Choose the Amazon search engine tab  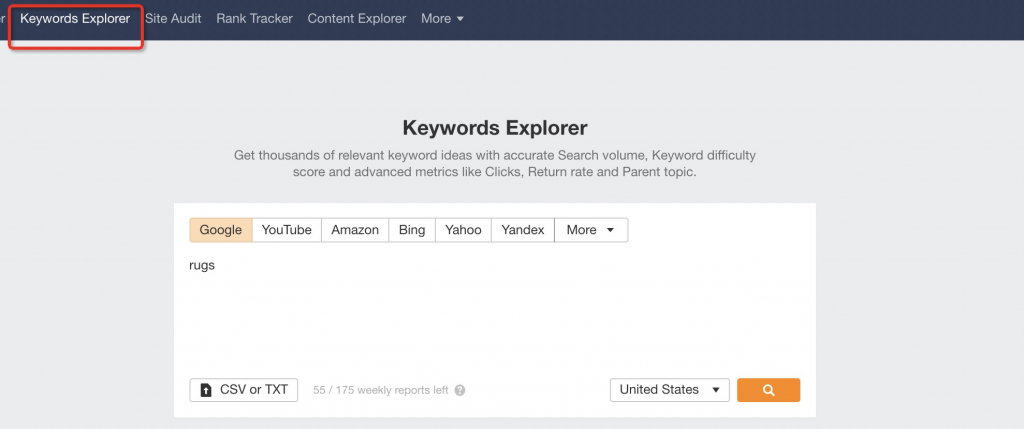(x=355, y=230)
